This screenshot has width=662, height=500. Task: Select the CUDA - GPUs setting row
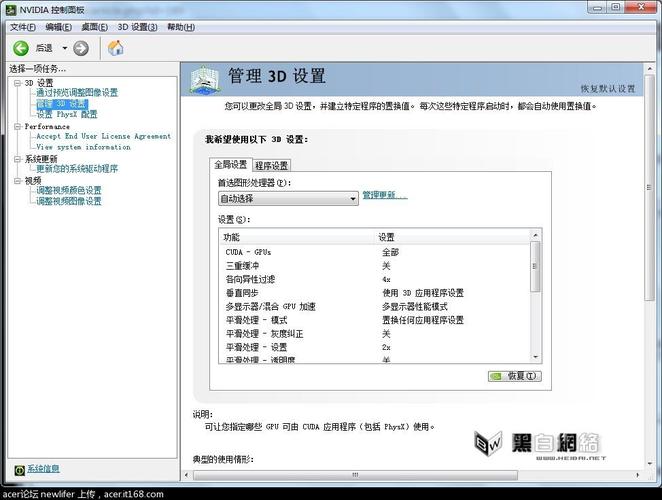point(374,252)
